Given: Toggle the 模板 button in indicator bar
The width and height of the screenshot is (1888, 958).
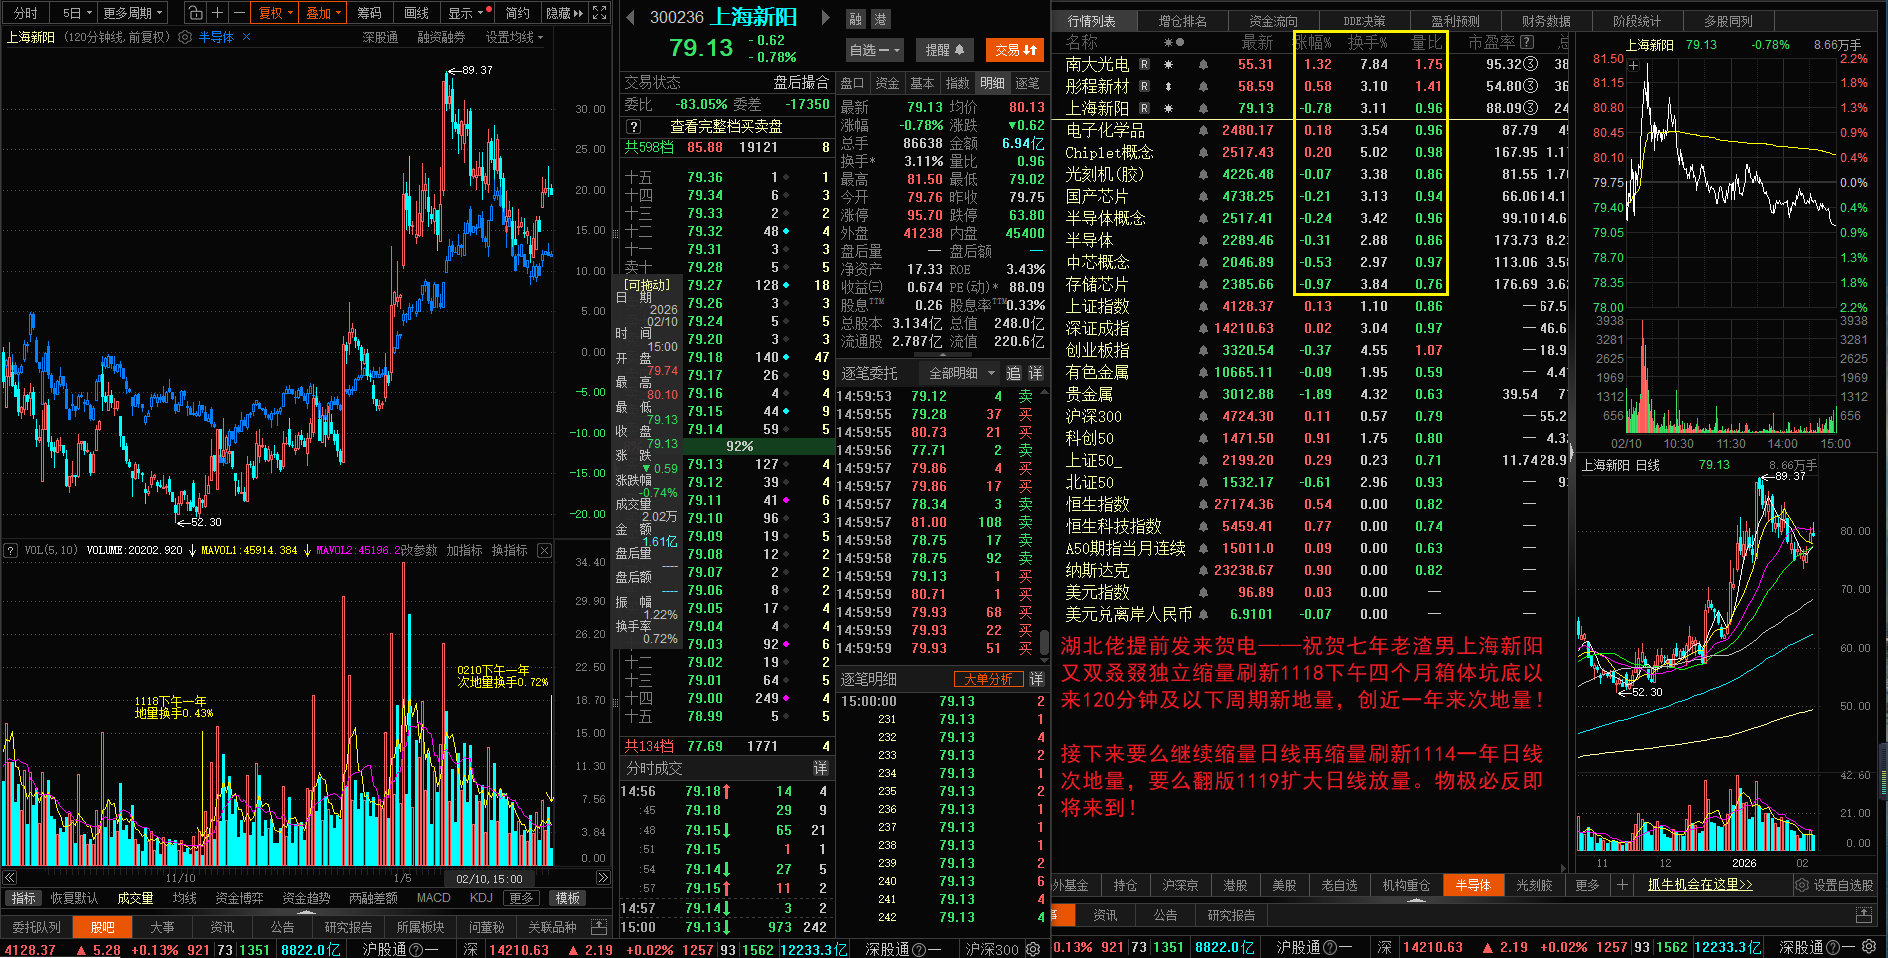Looking at the screenshot, I should (x=568, y=898).
